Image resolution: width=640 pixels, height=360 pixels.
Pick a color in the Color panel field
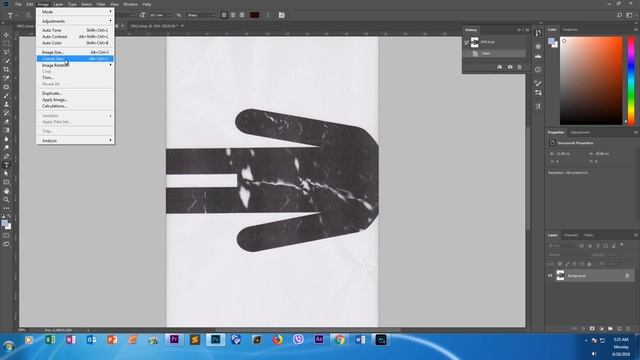(591, 80)
